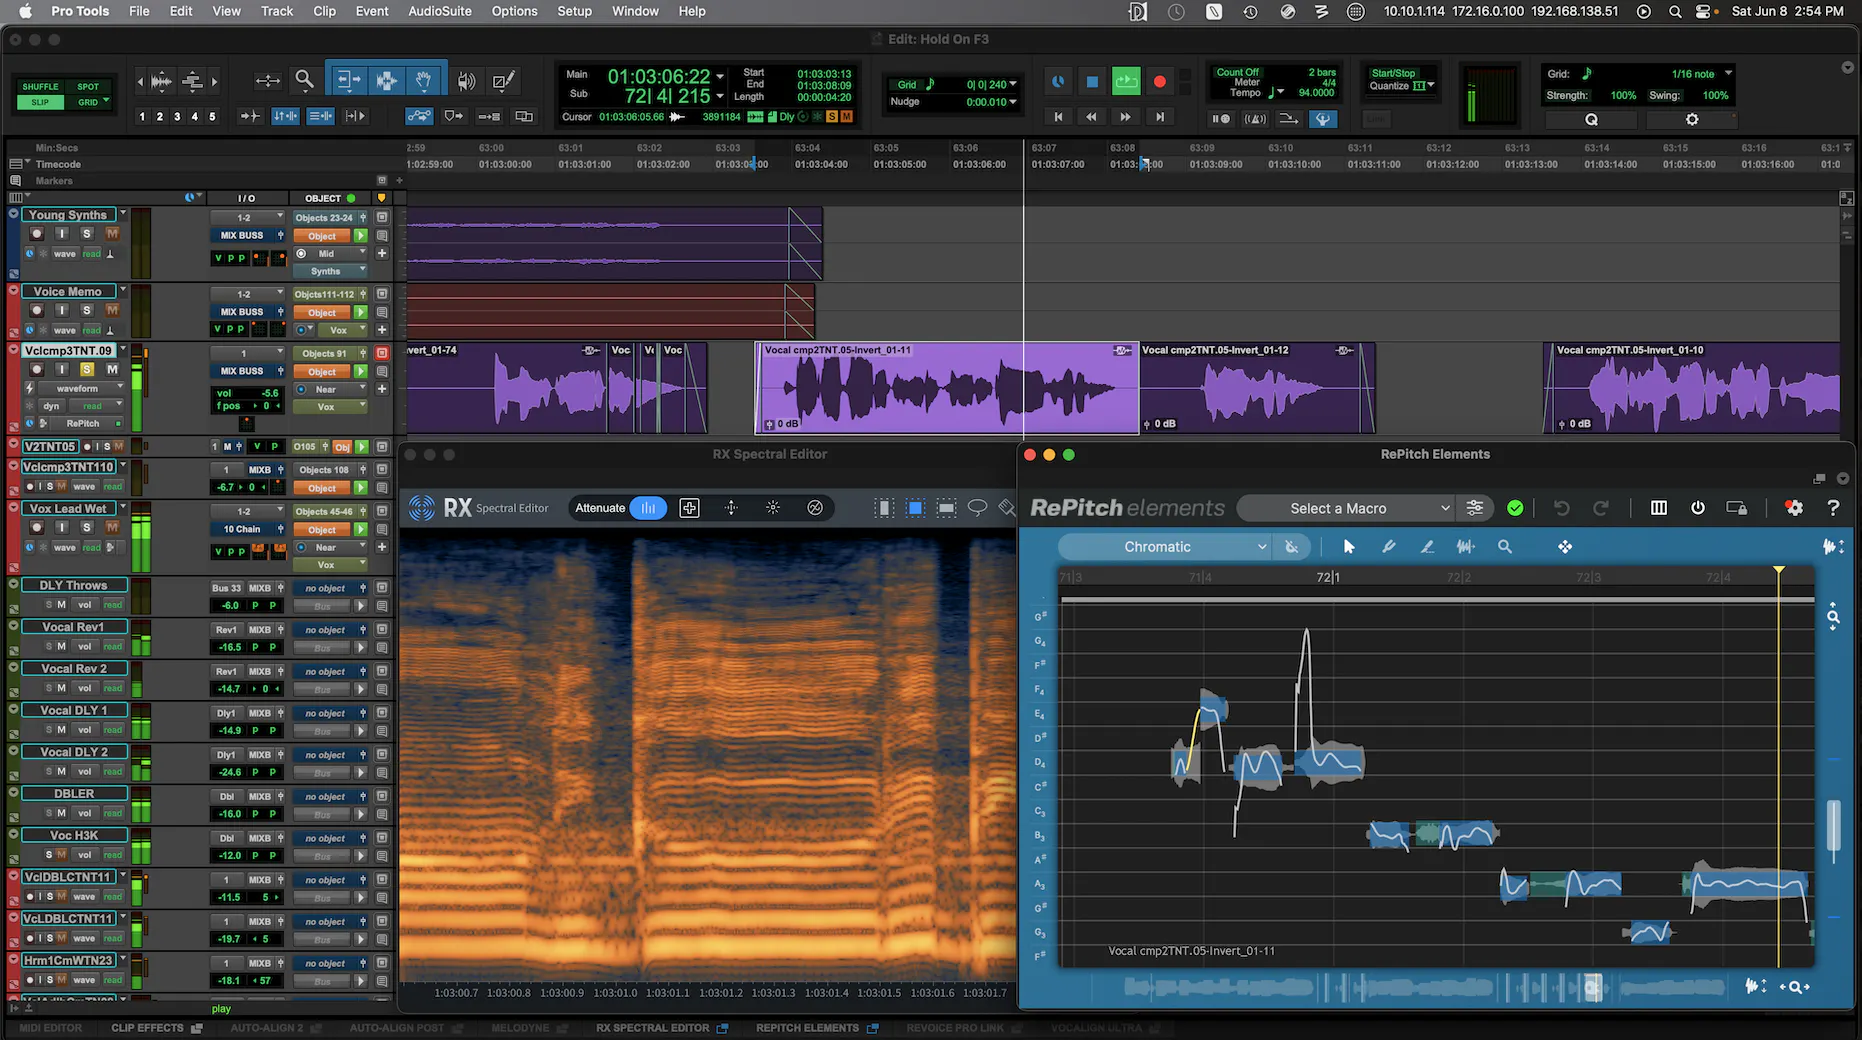This screenshot has width=1862, height=1040.
Task: Select the arrow pointer tool in RePitch
Action: 1349,547
